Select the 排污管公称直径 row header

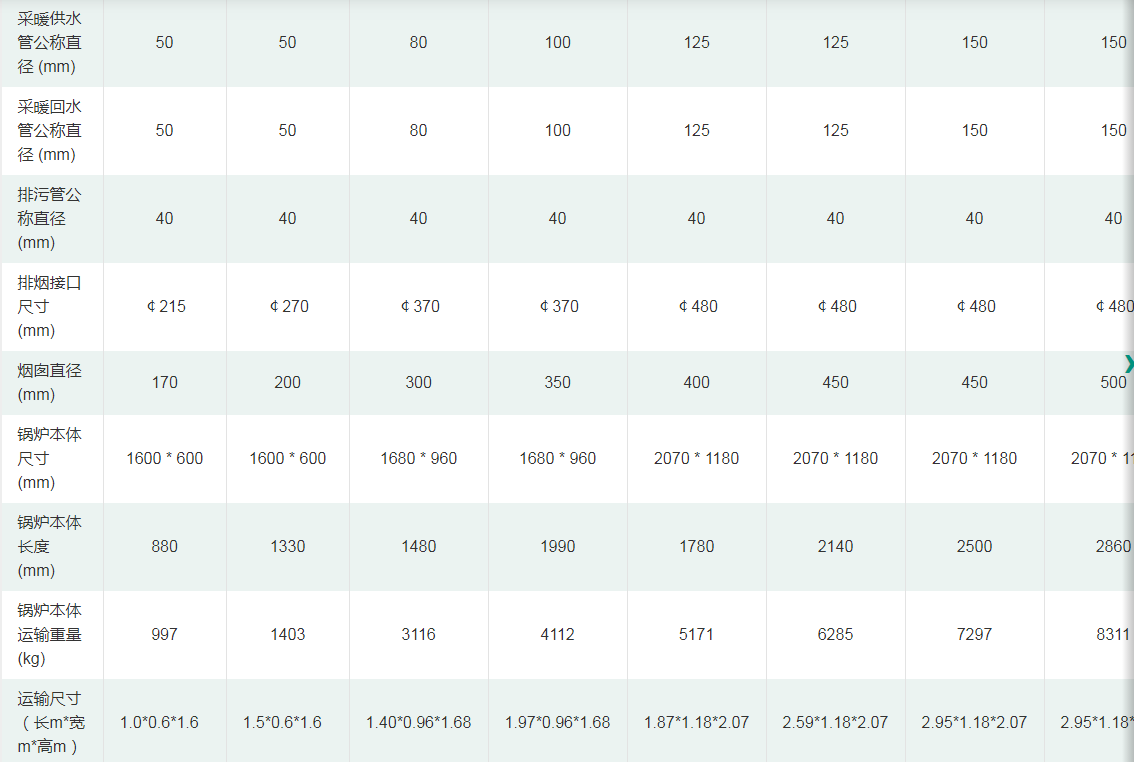click(x=50, y=219)
